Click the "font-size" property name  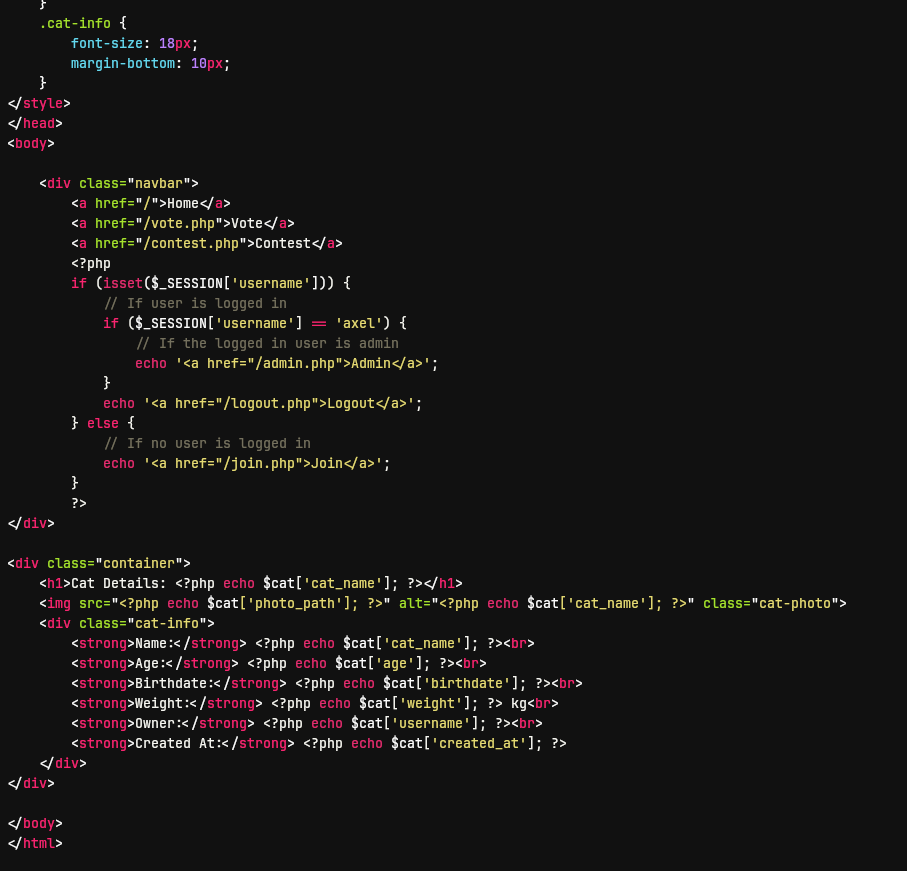107,43
